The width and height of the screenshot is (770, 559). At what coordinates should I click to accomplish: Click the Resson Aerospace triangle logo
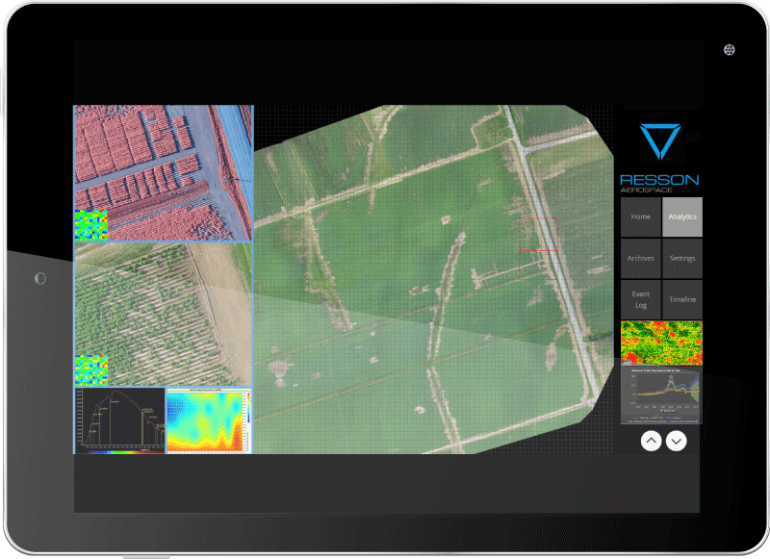click(x=660, y=143)
